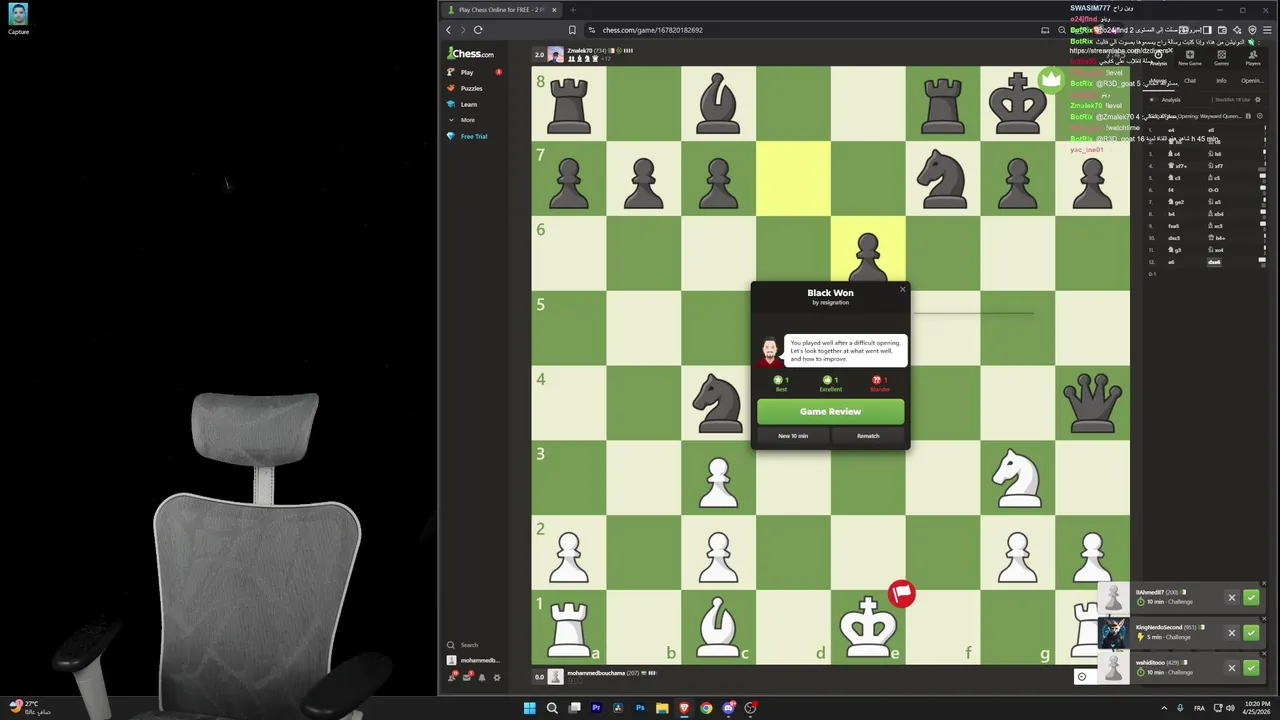1280x720 pixels.
Task: Click the coach avatar in result dialog
Action: pos(769,352)
